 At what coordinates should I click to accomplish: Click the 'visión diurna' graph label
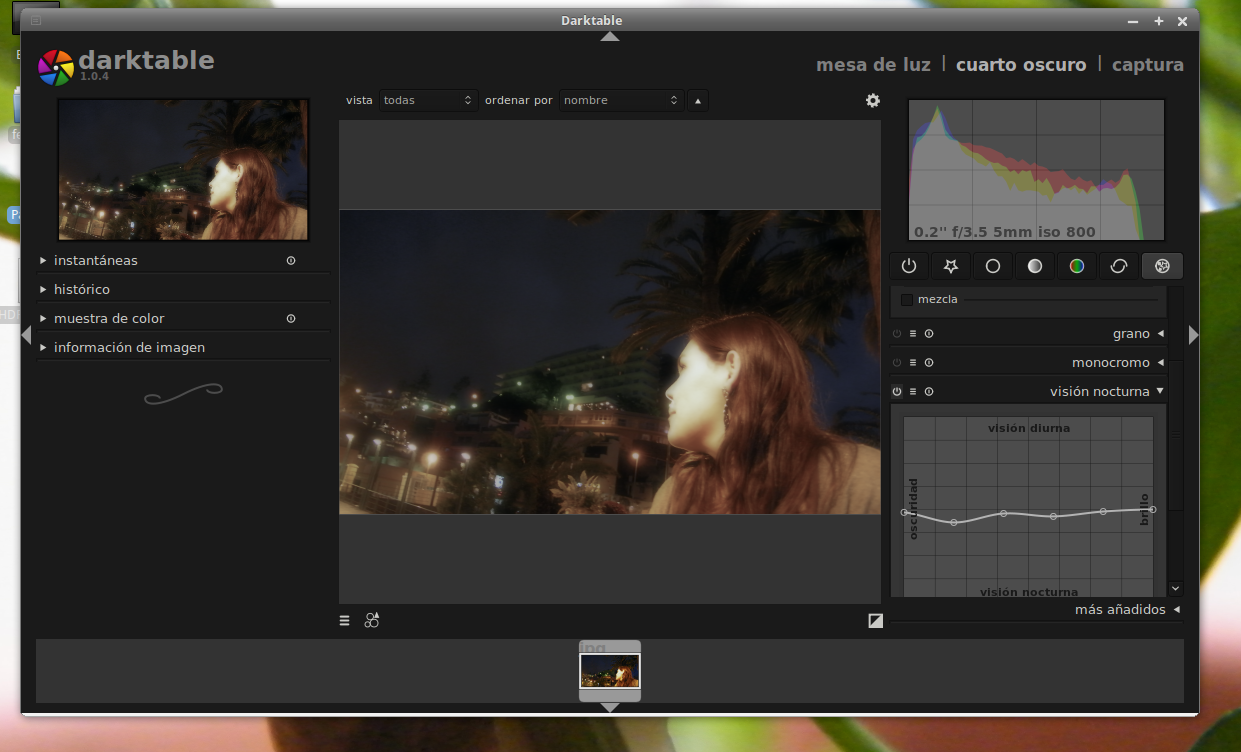(x=1029, y=428)
